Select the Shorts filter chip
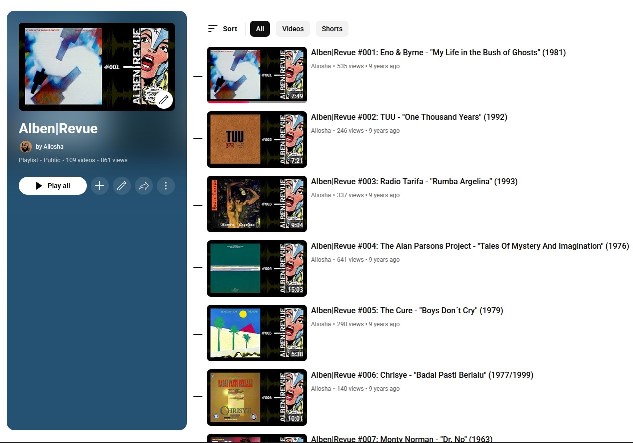This screenshot has height=443, width=633. click(x=332, y=29)
